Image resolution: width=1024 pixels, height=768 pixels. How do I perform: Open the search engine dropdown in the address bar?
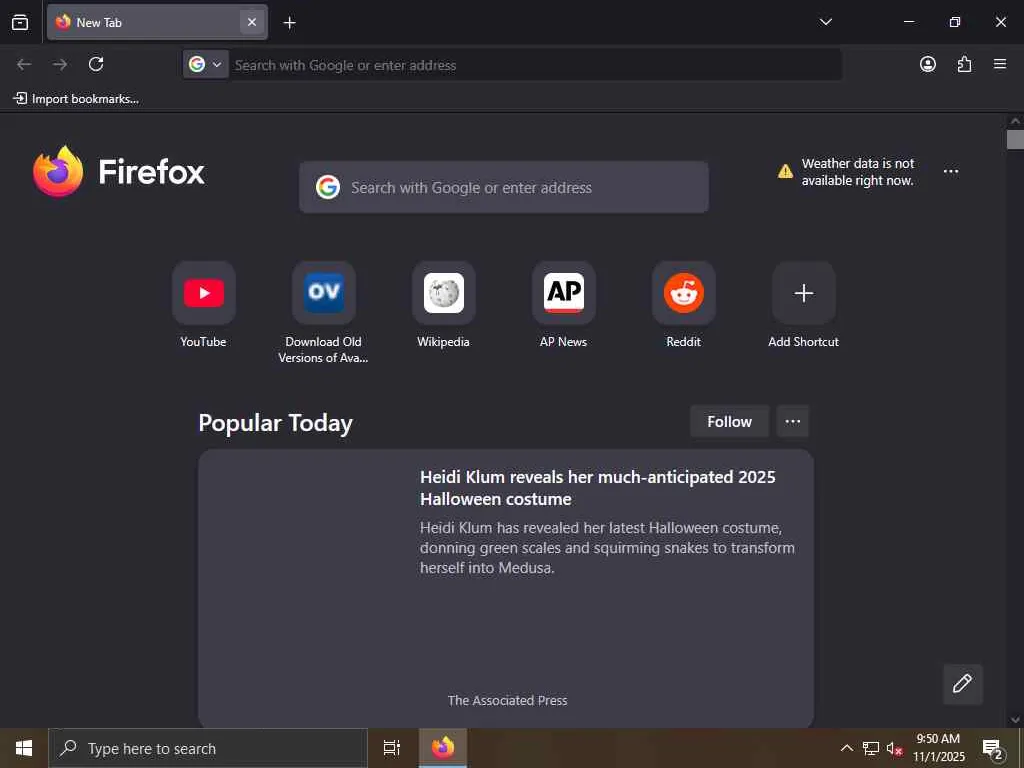(x=206, y=64)
